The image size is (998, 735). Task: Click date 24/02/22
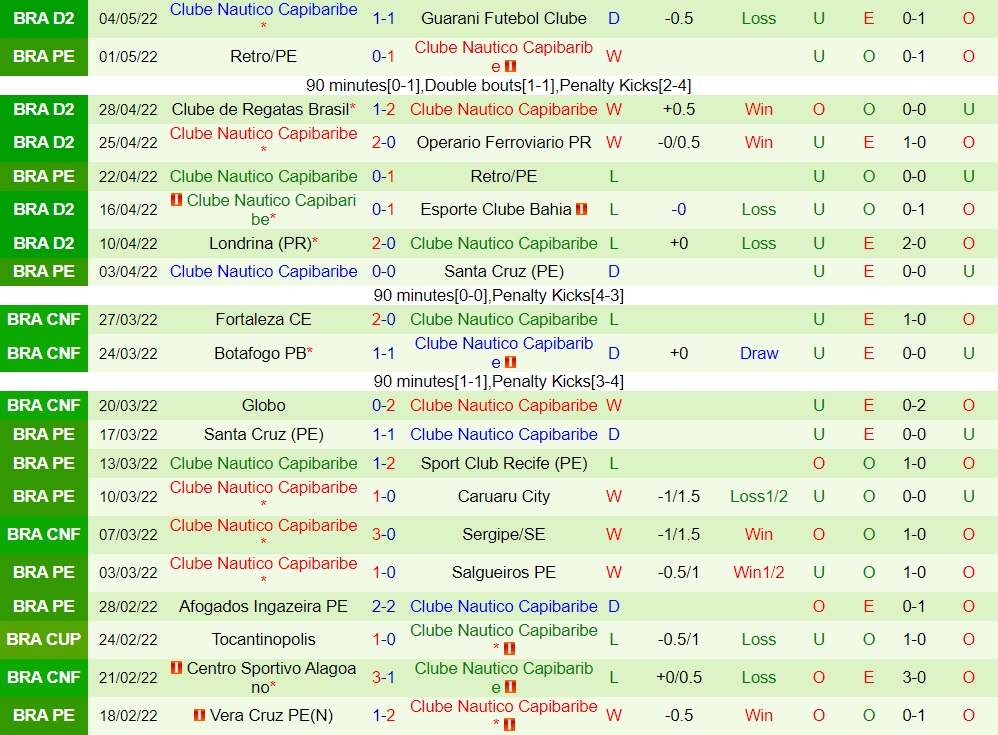click(x=128, y=640)
